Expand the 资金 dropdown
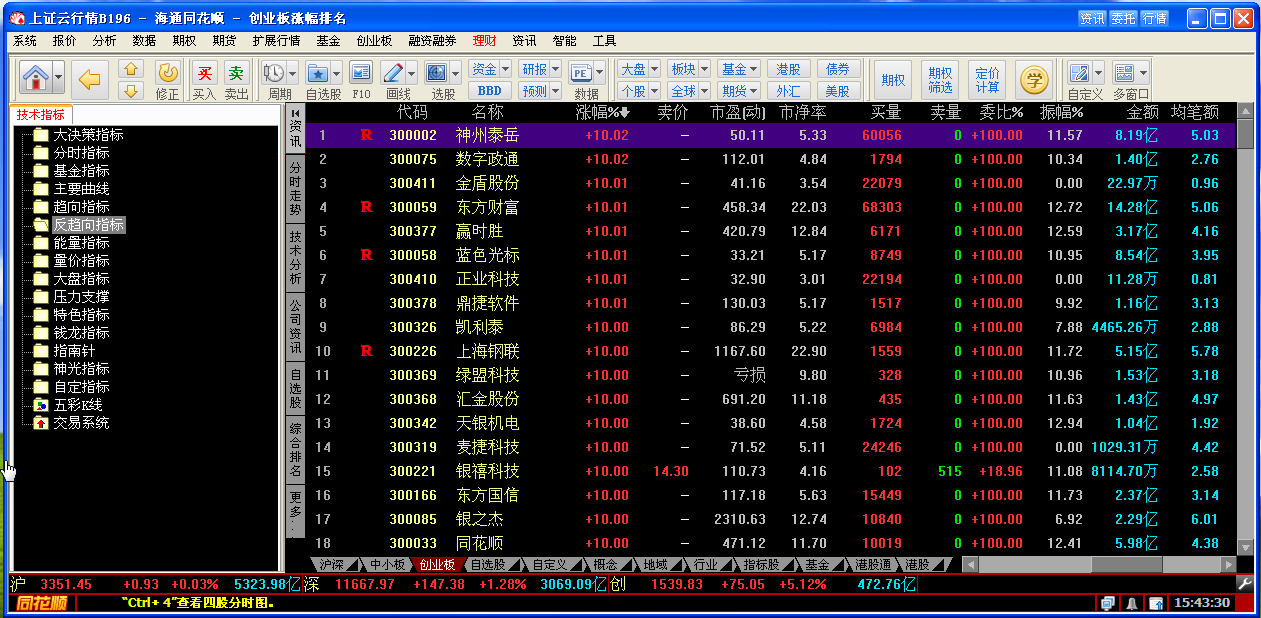 coord(505,69)
